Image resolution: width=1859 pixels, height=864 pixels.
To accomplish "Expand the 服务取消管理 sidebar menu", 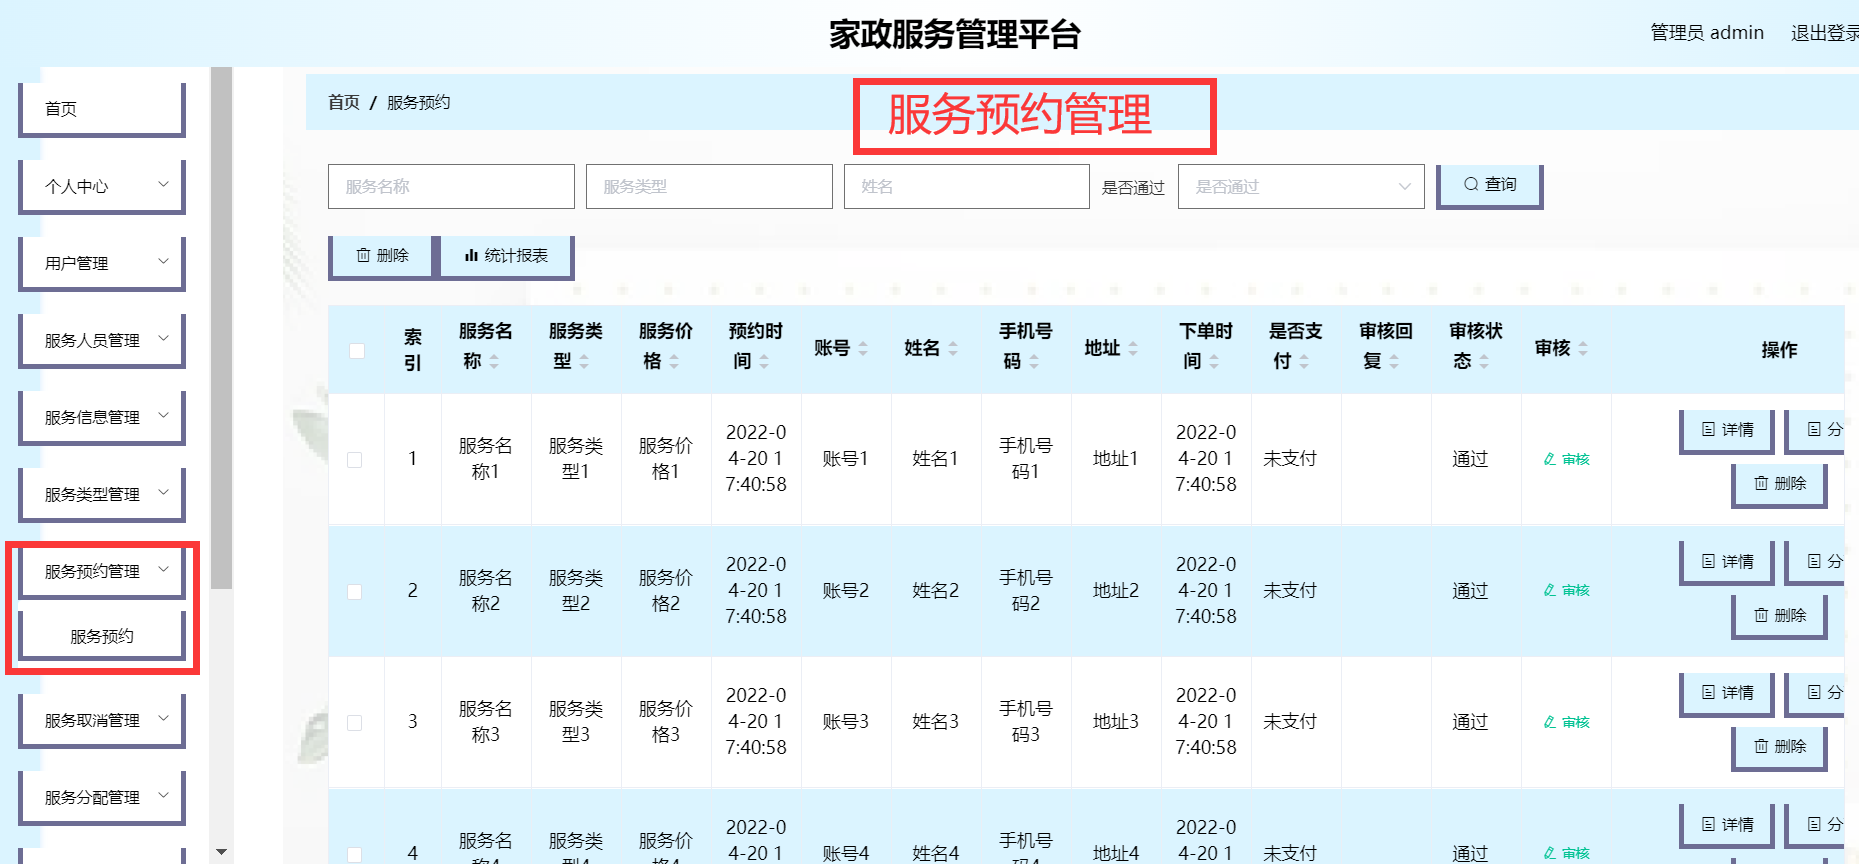I will tap(102, 720).
